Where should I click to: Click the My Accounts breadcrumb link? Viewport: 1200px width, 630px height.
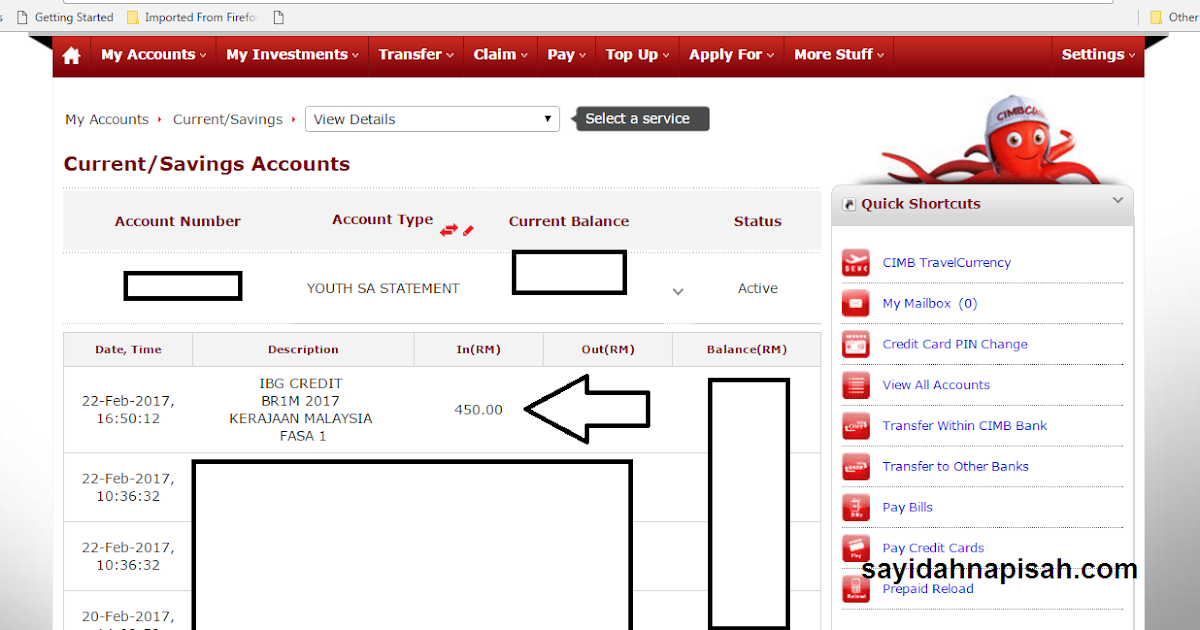coord(107,119)
